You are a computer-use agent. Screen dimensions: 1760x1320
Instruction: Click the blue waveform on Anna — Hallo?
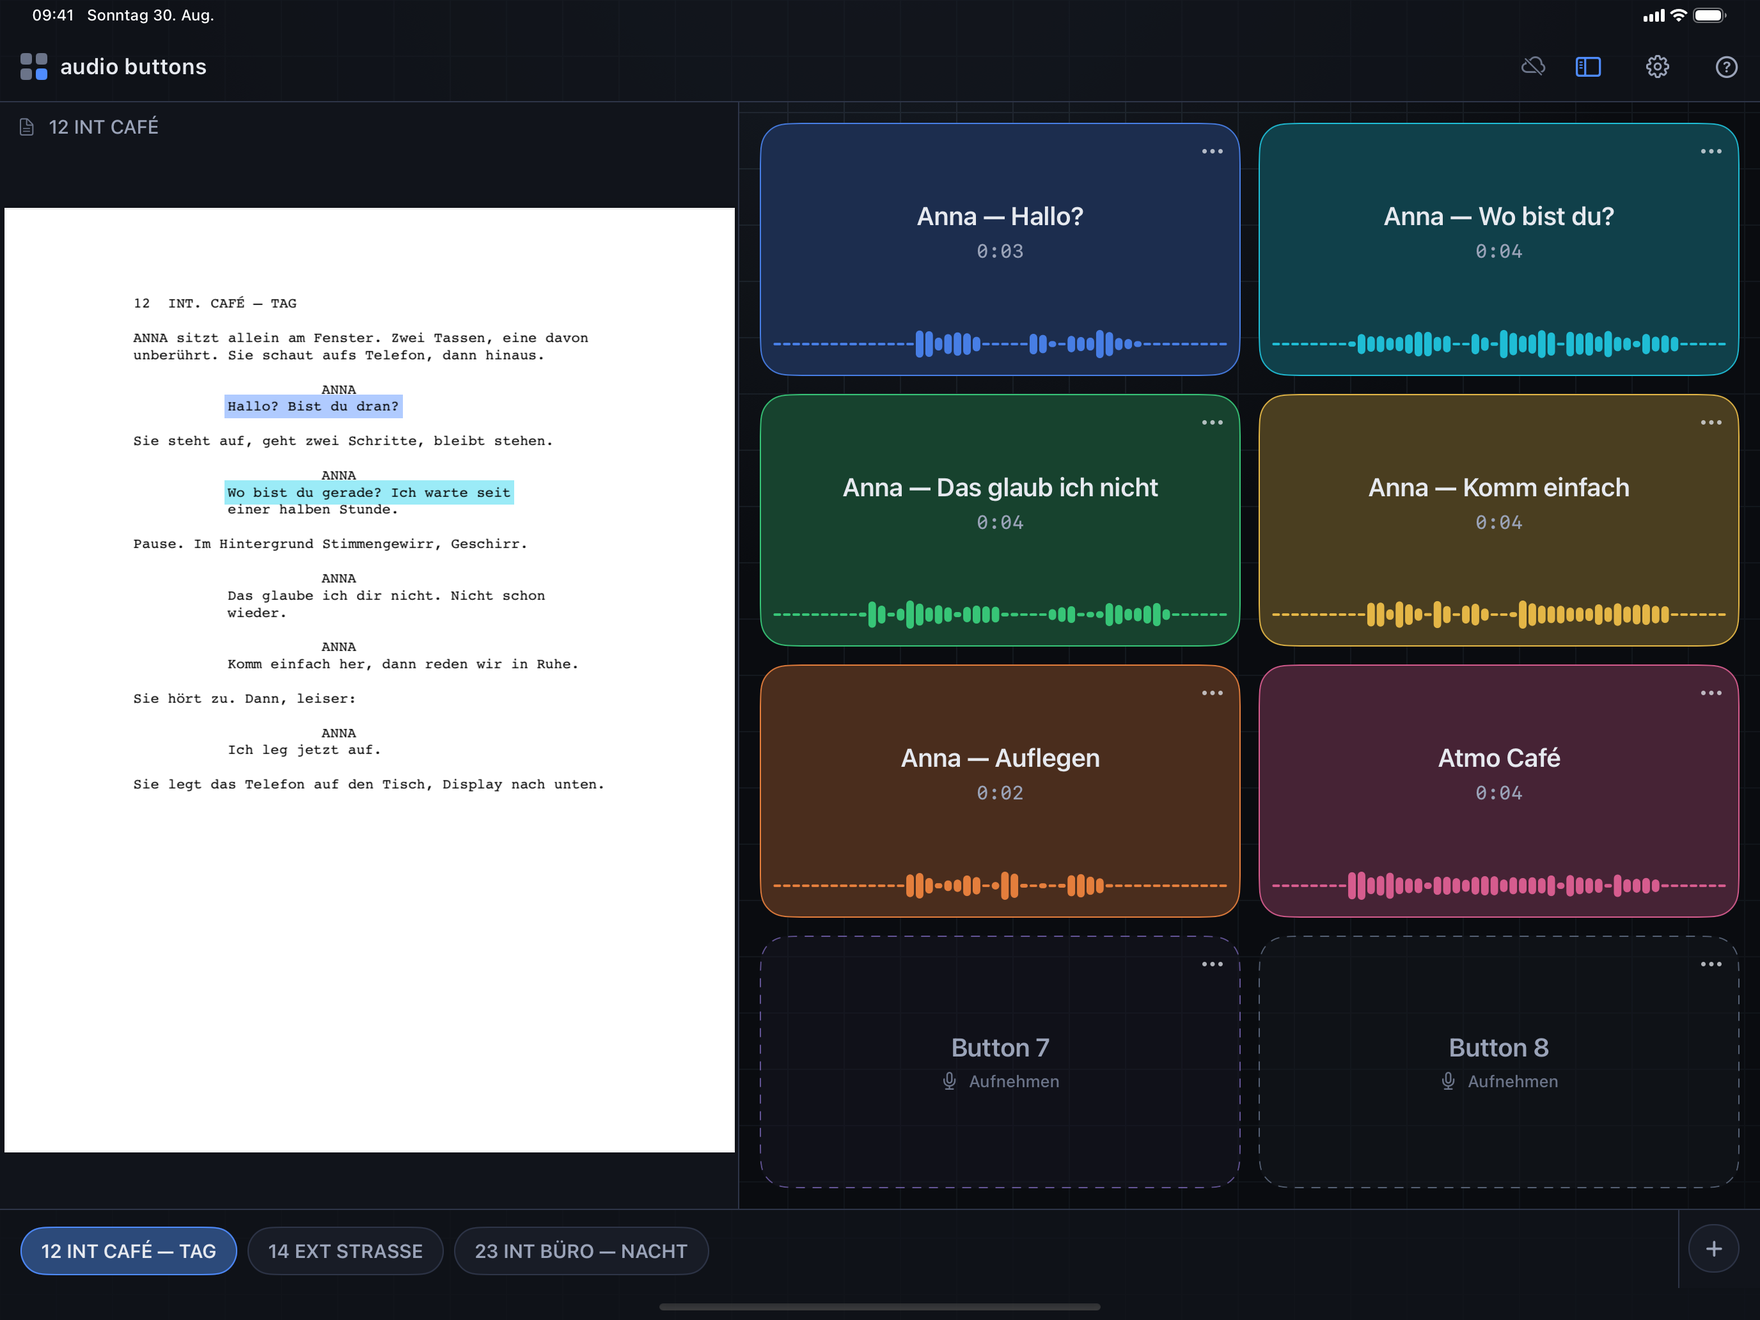[1000, 344]
